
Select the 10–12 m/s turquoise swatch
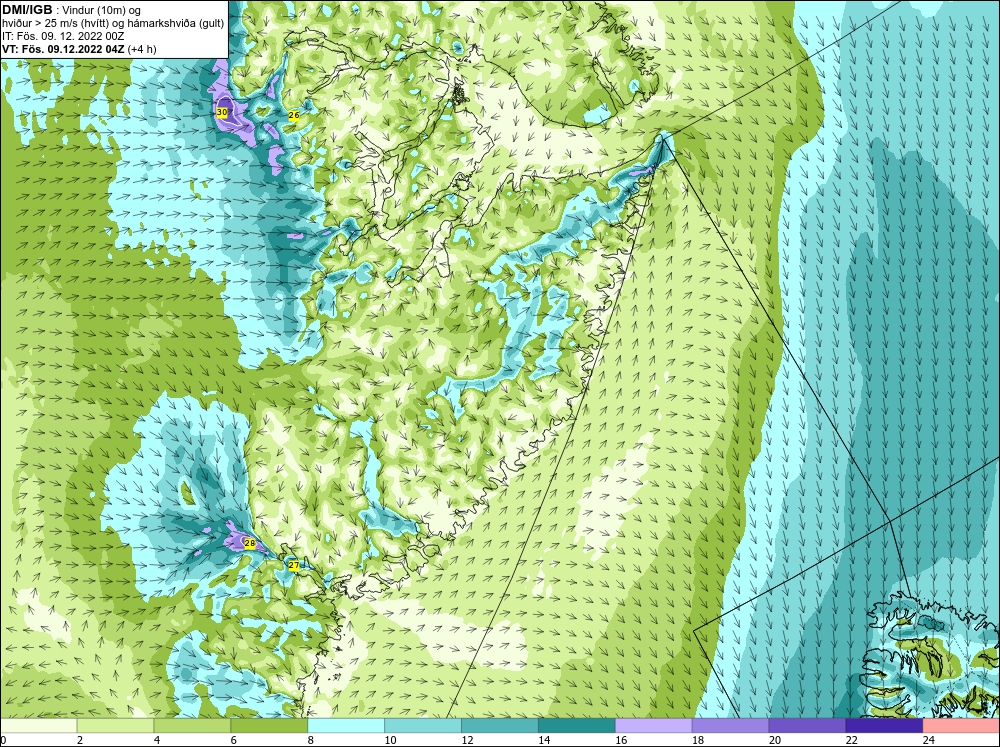(x=423, y=726)
